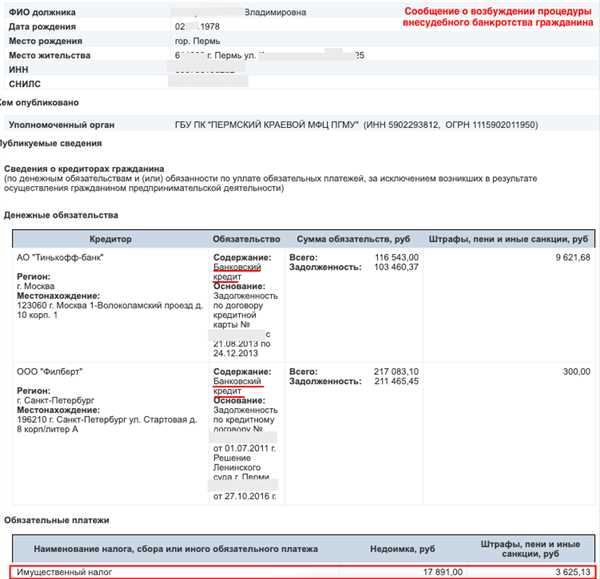Select total amount '217 083,10'
This screenshot has width=600, height=579.
(396, 372)
